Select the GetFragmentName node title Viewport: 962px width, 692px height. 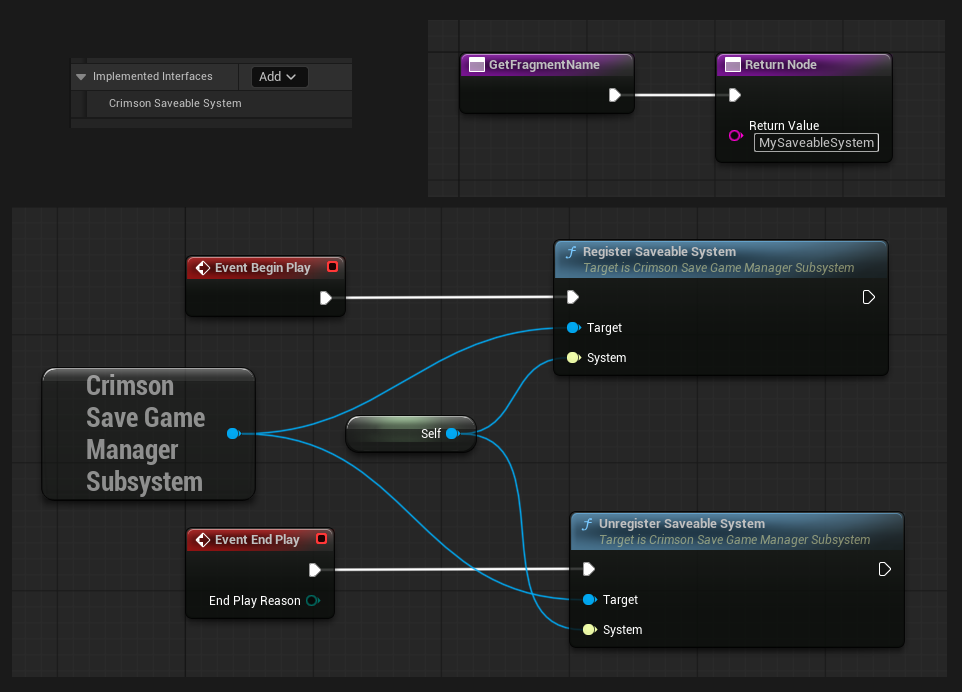544,64
